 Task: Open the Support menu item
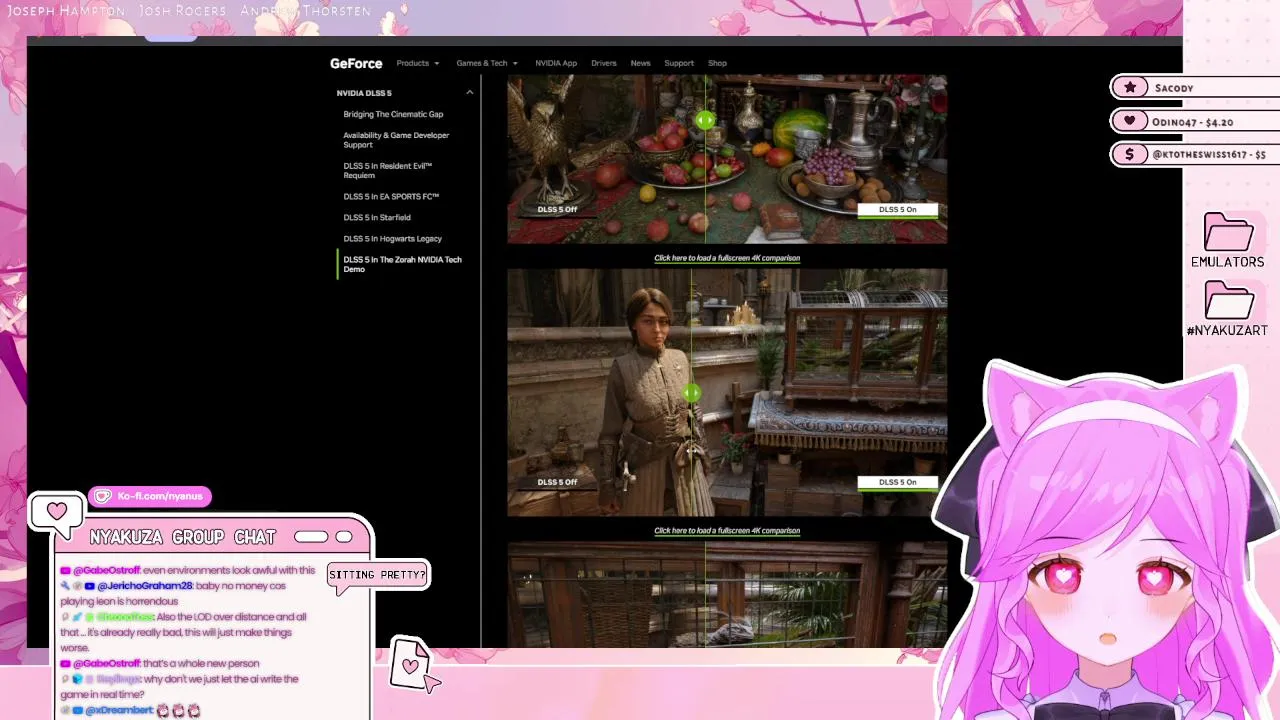[679, 63]
